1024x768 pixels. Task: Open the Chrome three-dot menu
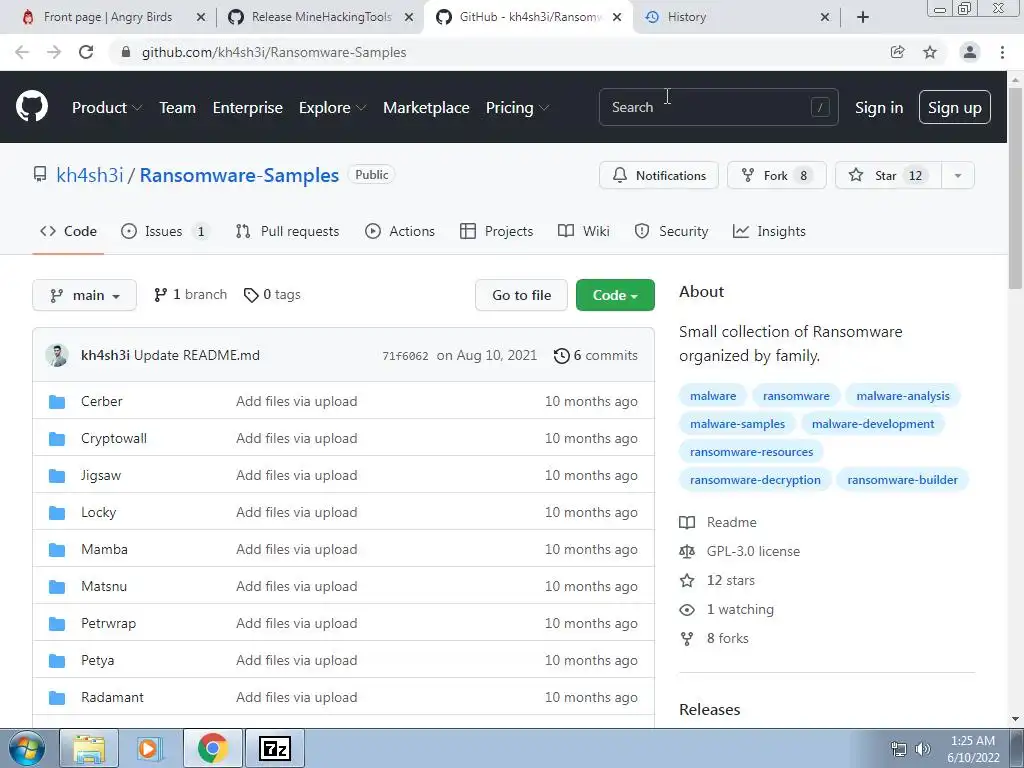(x=1002, y=52)
